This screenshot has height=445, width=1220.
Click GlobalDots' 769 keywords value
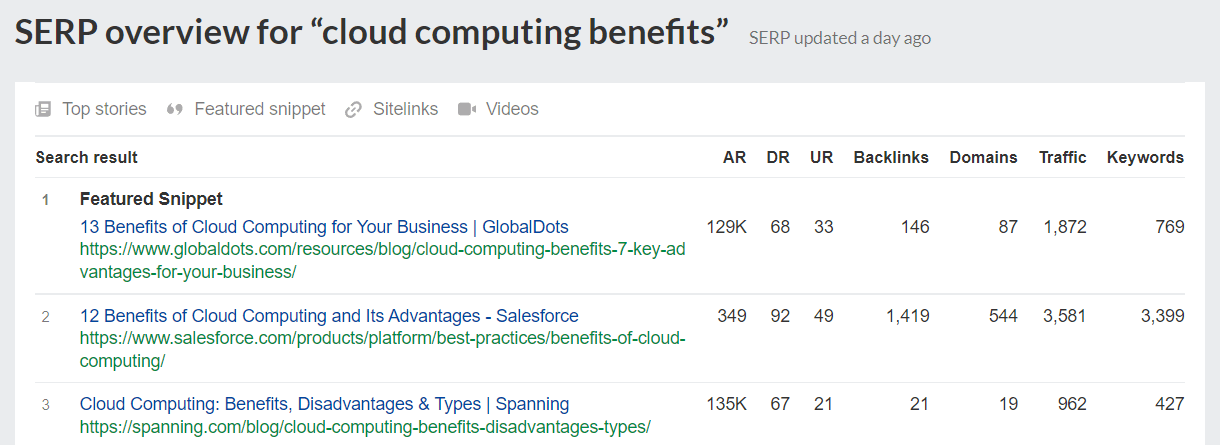[x=1171, y=227]
